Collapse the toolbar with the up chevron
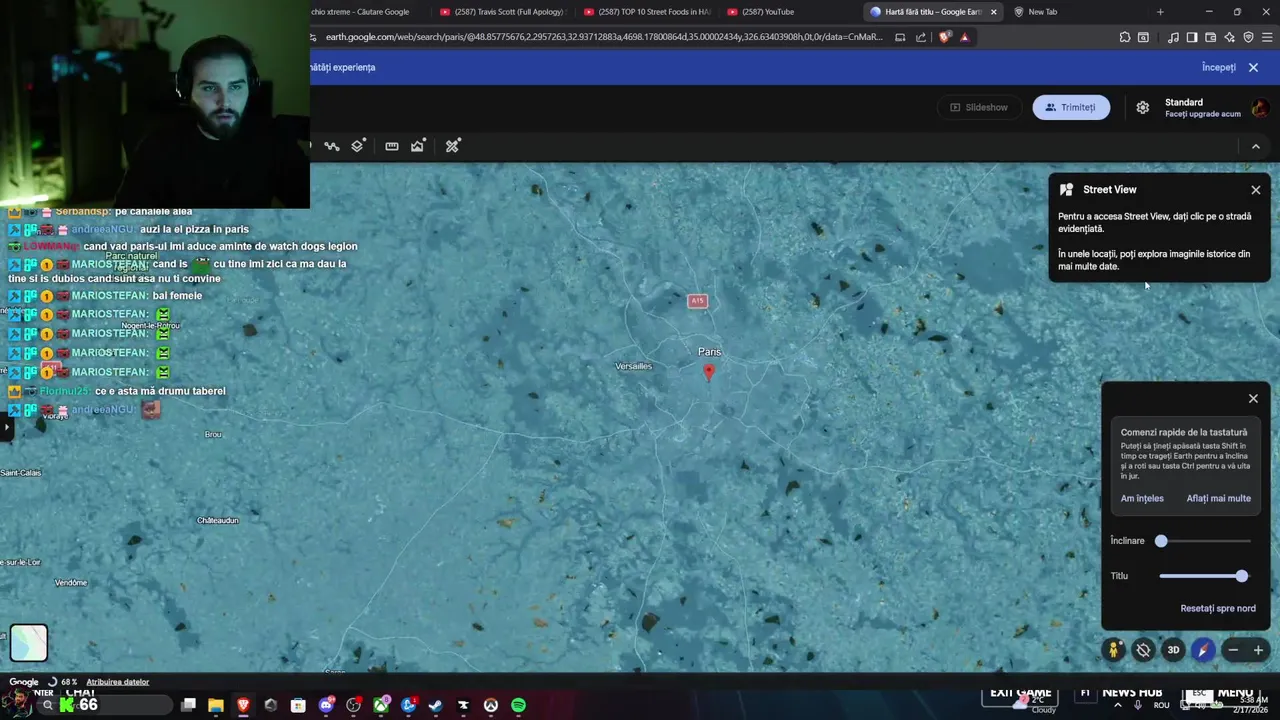 coord(1256,146)
